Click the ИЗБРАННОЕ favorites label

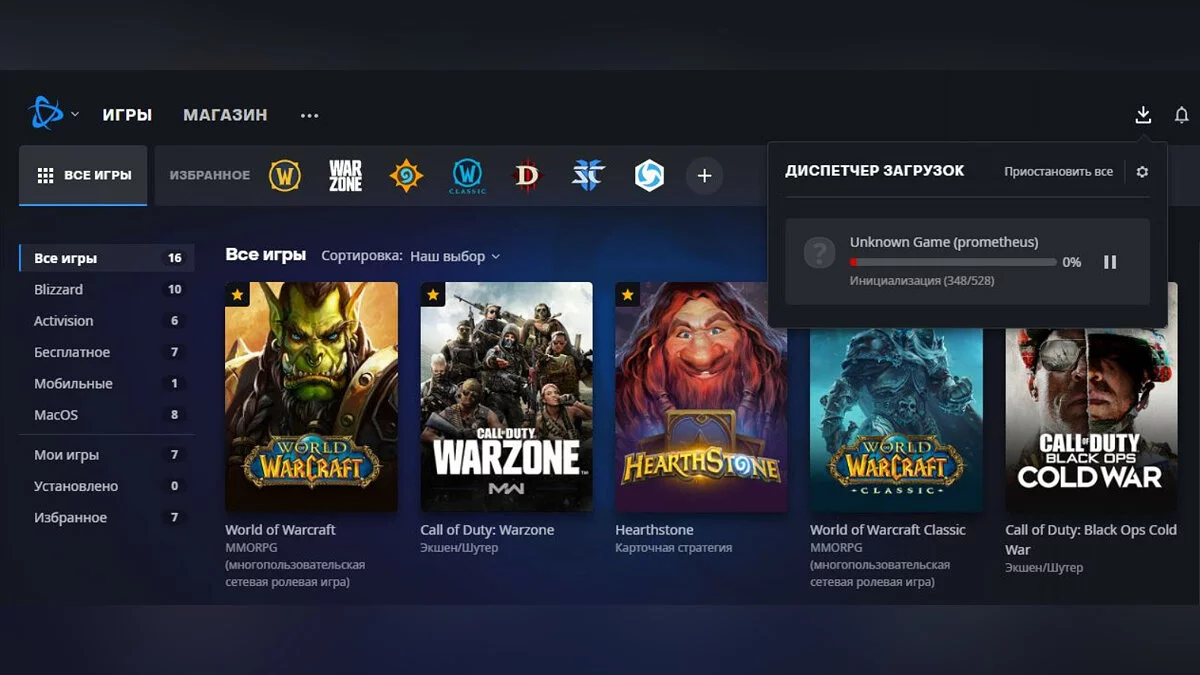click(x=210, y=175)
